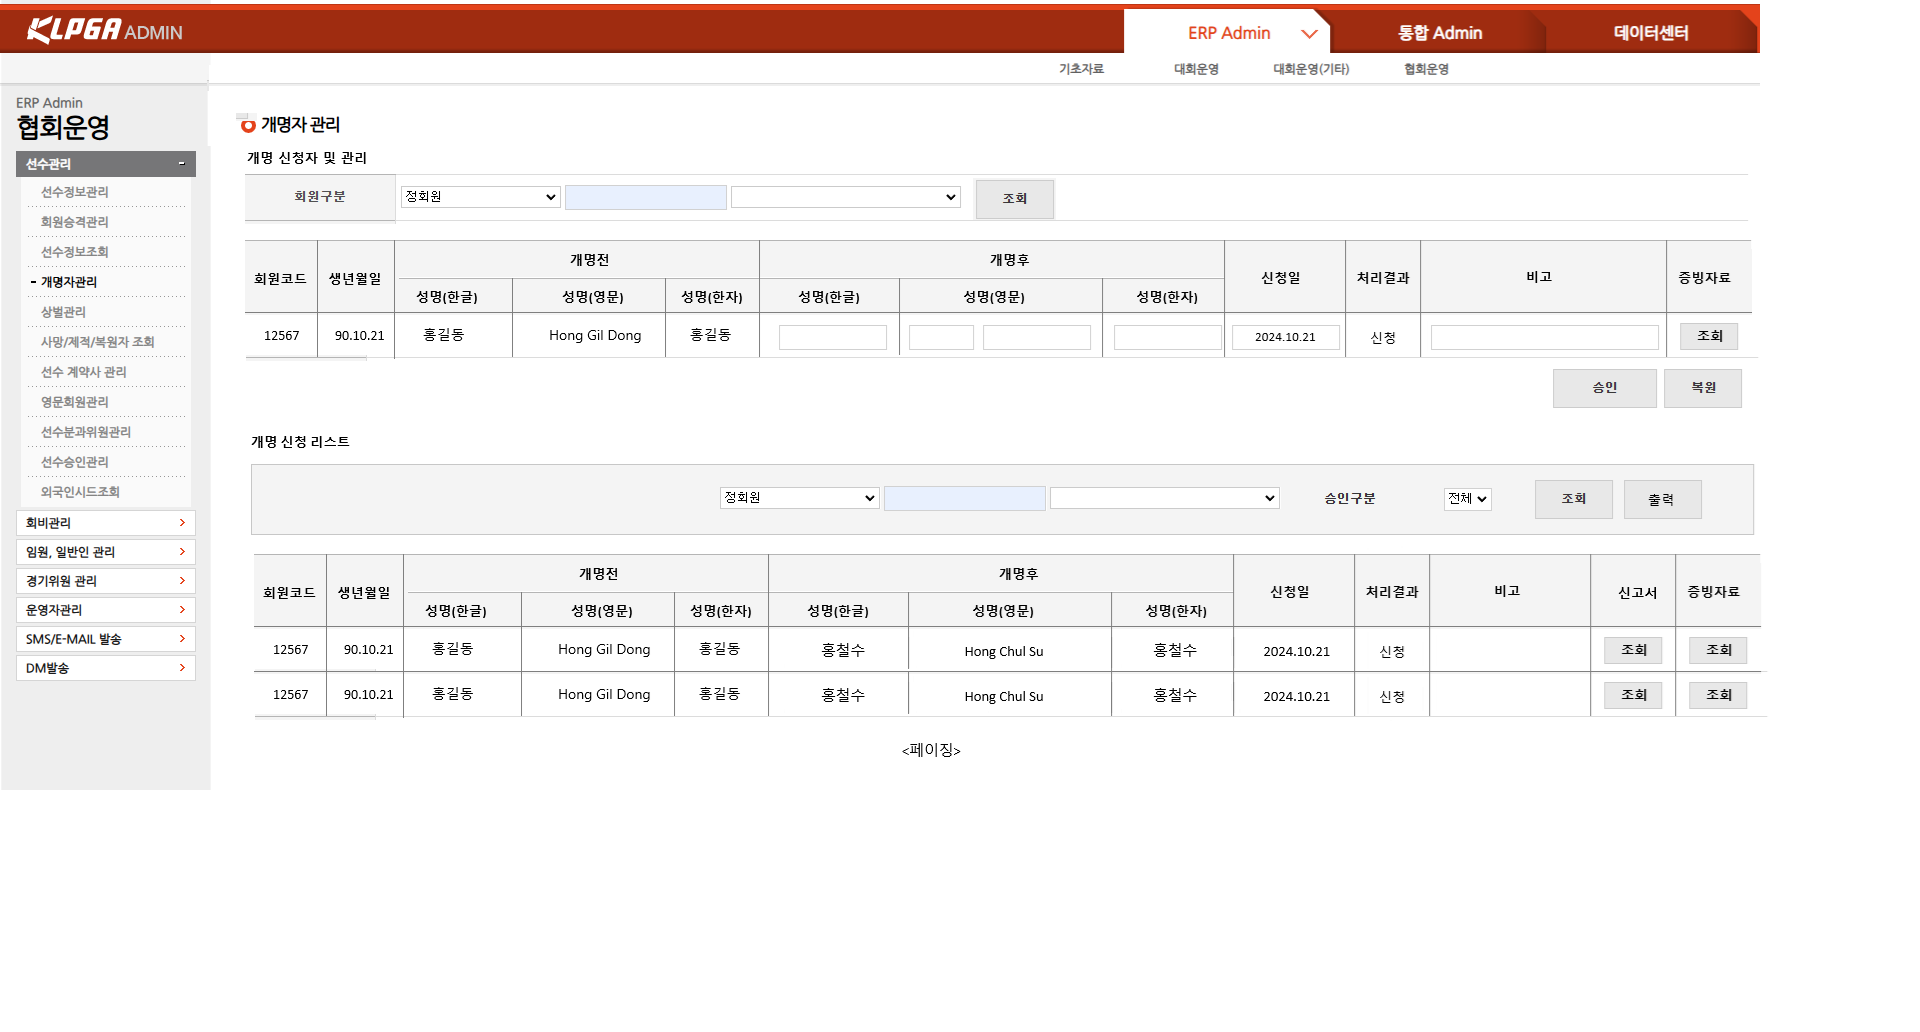
Task: Click the 승인 button
Action: click(x=1605, y=388)
